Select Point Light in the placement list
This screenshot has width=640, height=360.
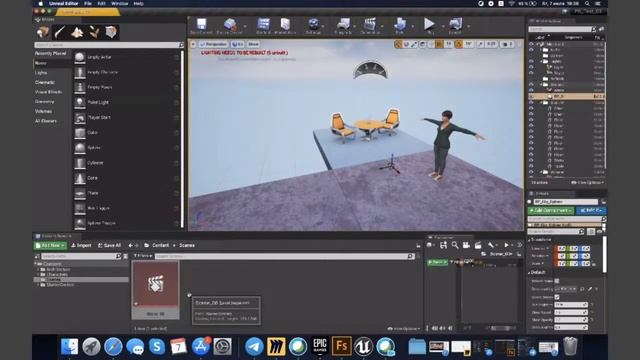127,102
